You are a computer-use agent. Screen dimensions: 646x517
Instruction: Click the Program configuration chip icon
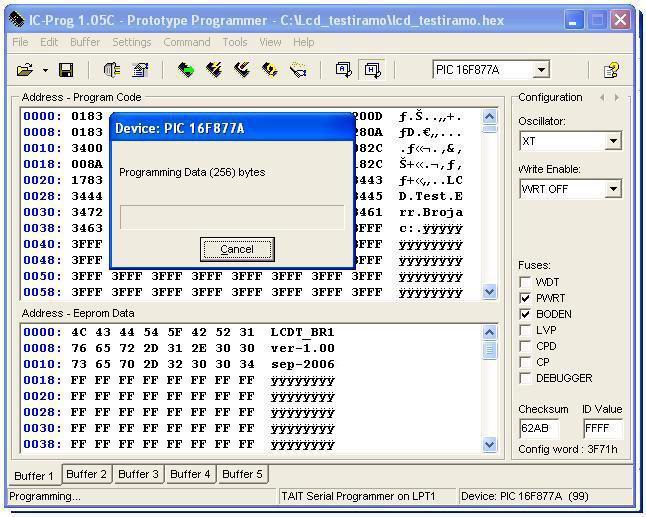tap(242, 70)
